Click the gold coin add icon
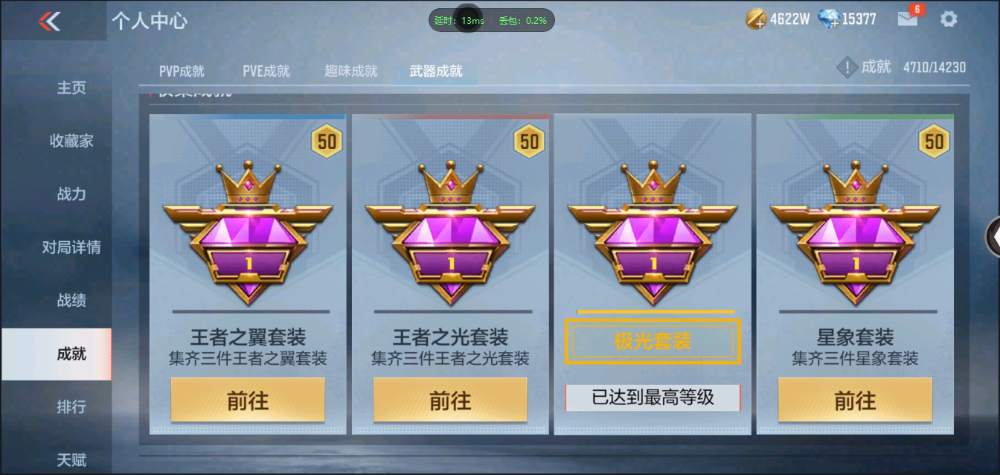The height and width of the screenshot is (475, 1000). tap(756, 20)
